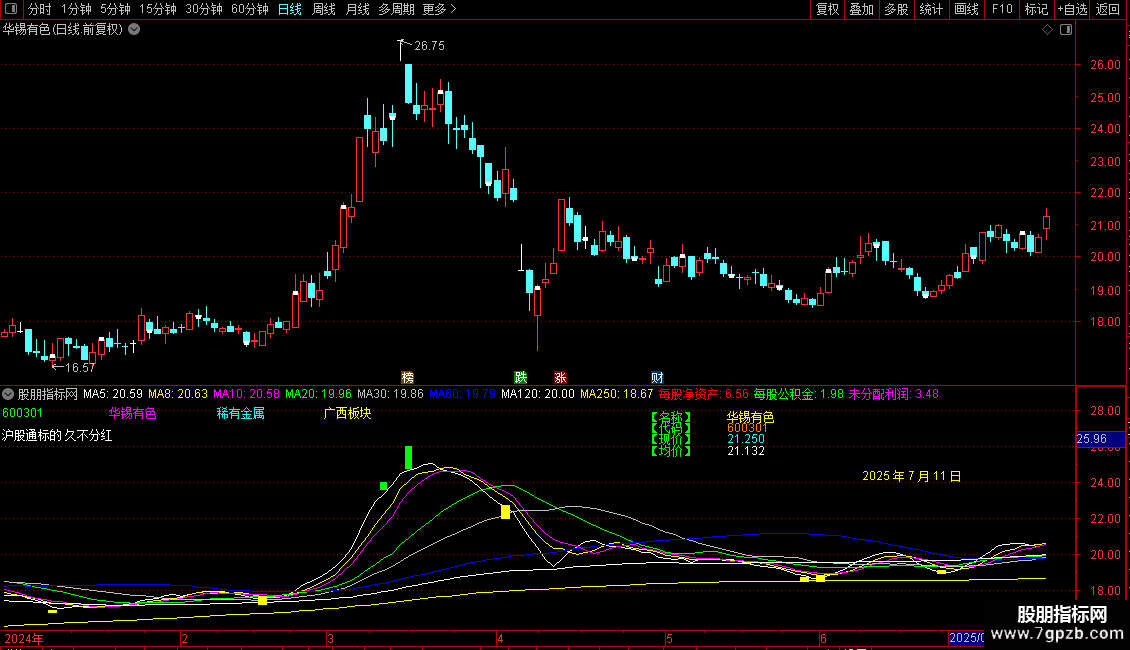Viewport: 1130px width, 650px height.
Task: Expand the 华锡有色 chart title dropdown
Action: (x=134, y=30)
